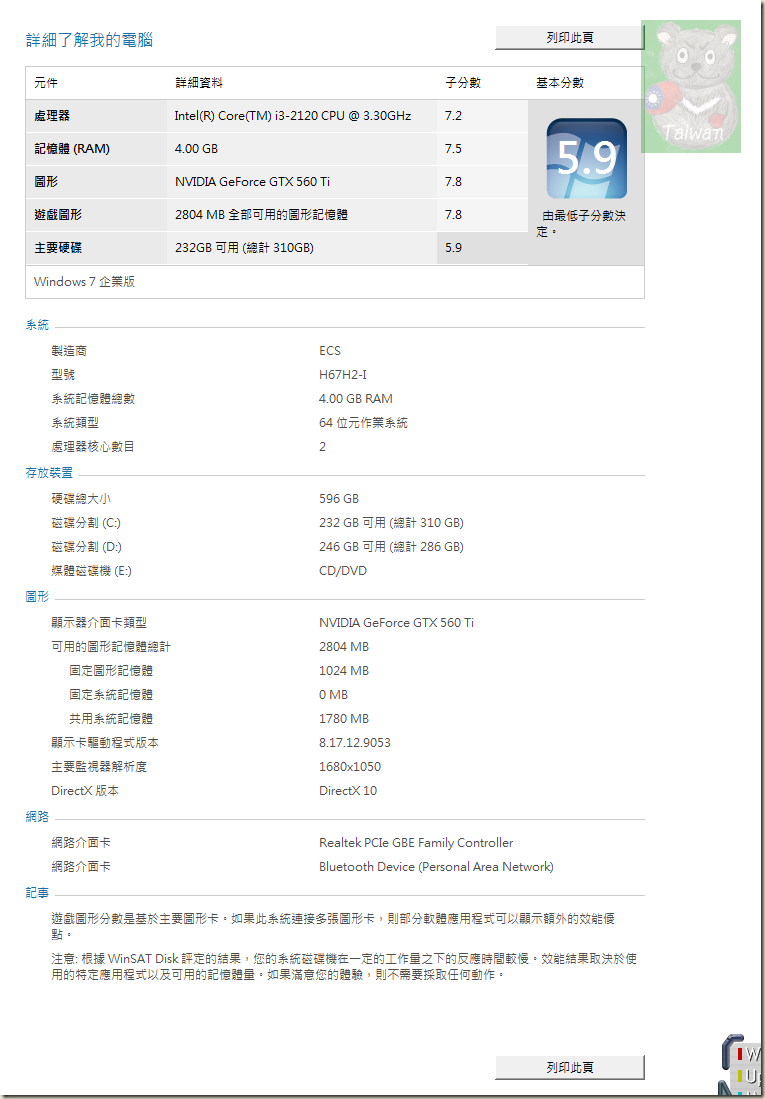The height and width of the screenshot is (1099, 765).
Task: Click the 8.17.12.9053 driver version value
Action: (x=355, y=743)
